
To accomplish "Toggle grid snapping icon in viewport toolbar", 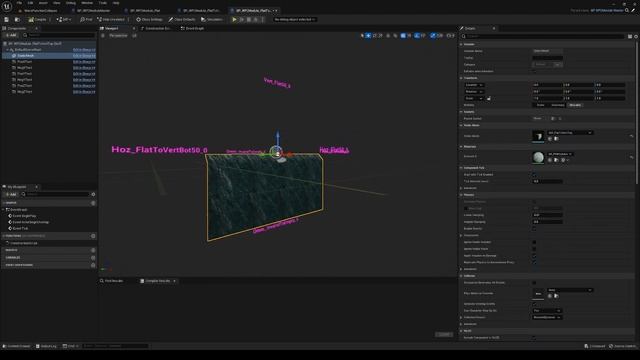I will point(403,36).
